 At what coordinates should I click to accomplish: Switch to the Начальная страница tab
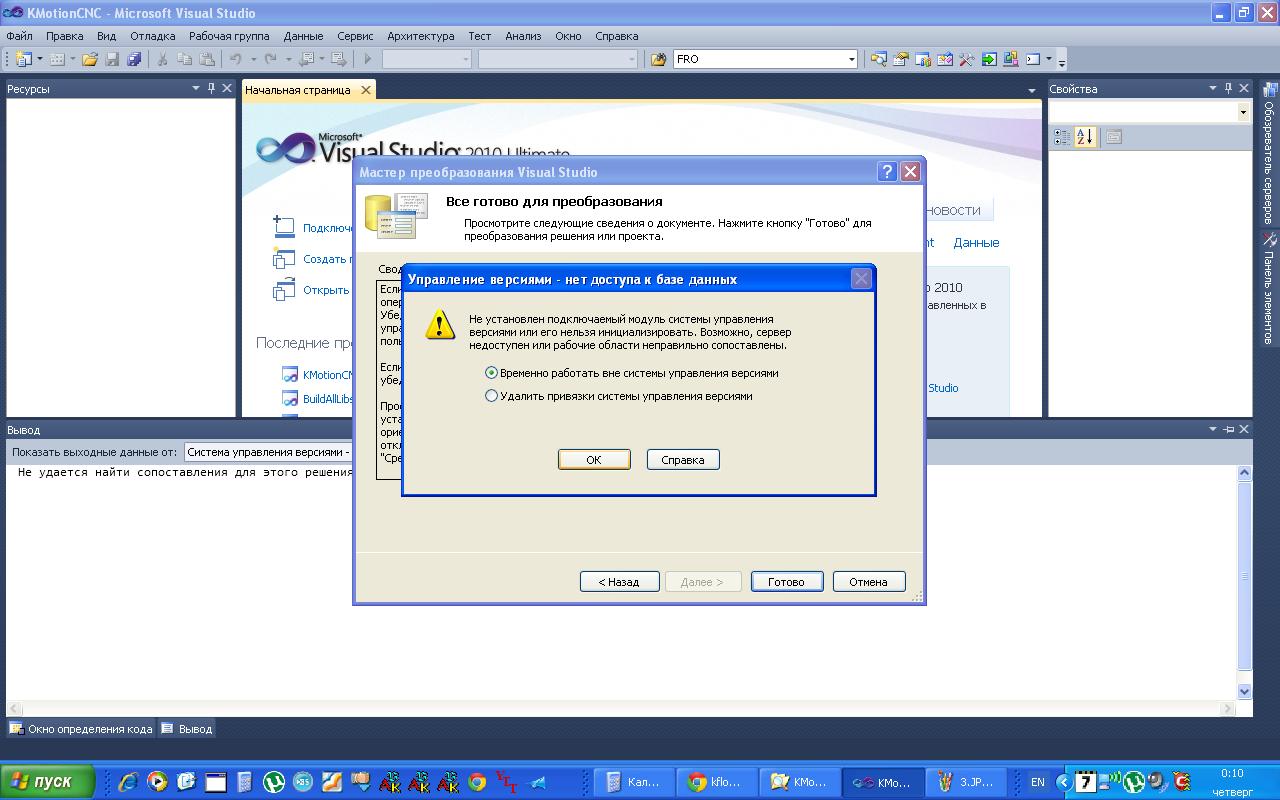298,90
